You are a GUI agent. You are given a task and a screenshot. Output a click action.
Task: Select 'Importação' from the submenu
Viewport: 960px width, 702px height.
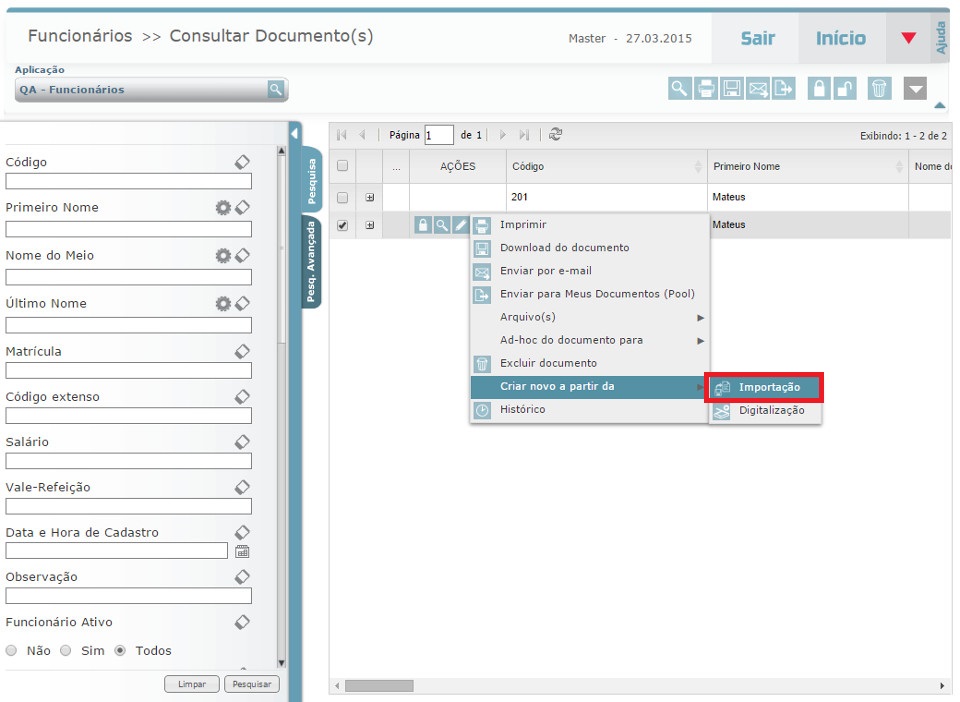tap(768, 388)
